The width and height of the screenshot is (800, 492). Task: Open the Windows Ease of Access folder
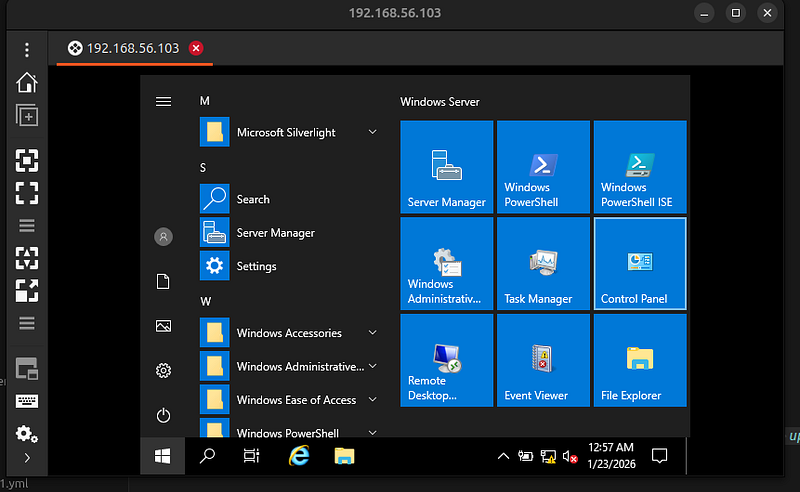click(291, 400)
